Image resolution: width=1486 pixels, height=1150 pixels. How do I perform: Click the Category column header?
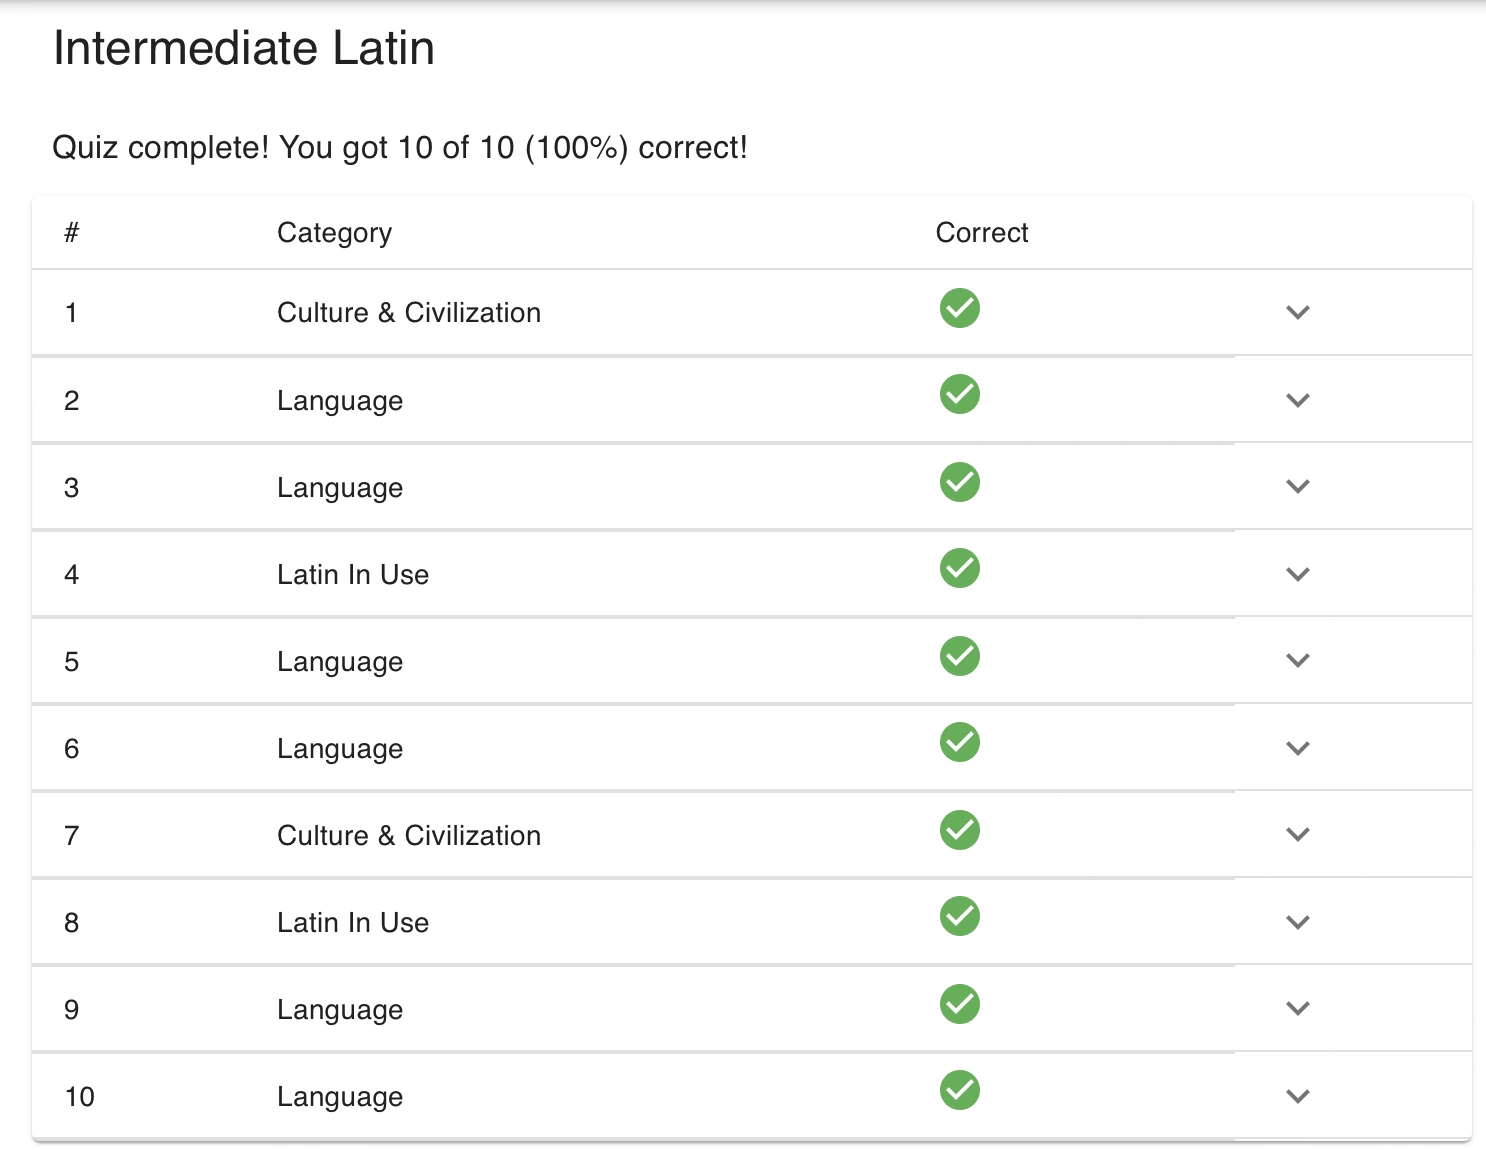(x=334, y=233)
